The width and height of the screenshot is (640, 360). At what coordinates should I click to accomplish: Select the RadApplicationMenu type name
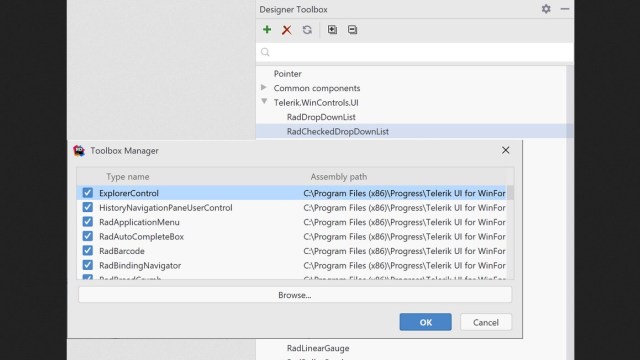(139, 222)
